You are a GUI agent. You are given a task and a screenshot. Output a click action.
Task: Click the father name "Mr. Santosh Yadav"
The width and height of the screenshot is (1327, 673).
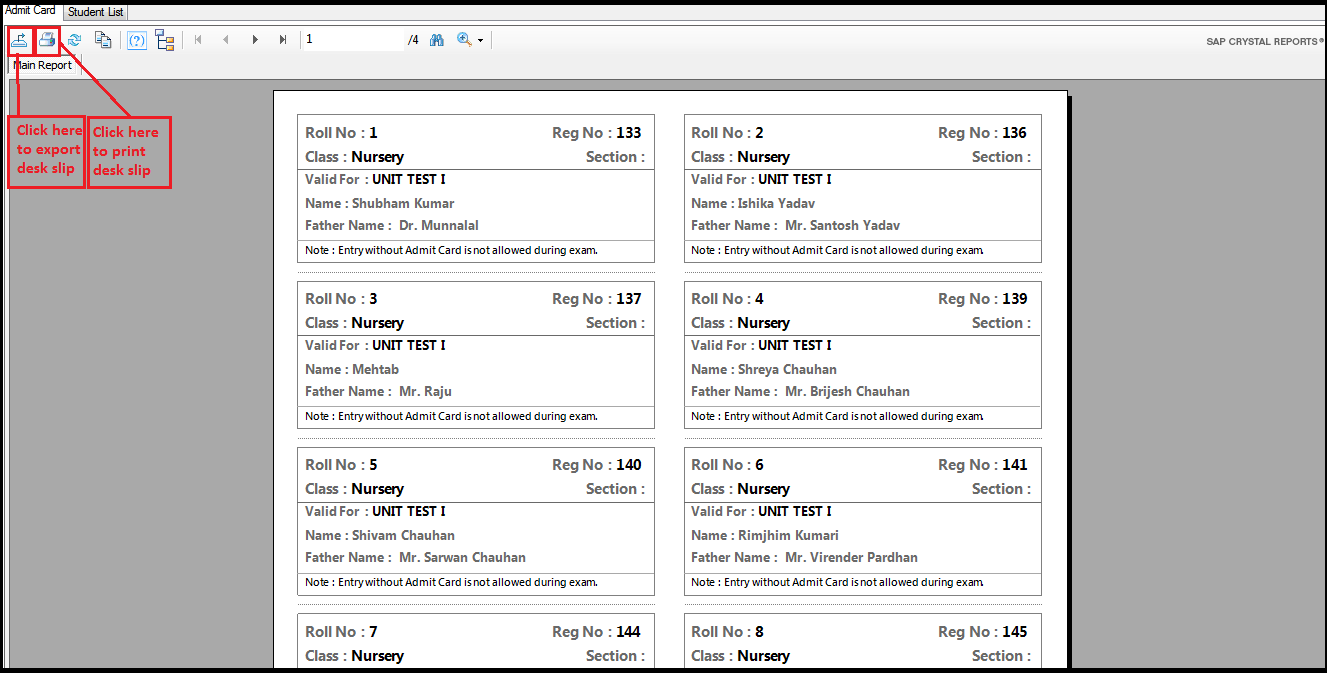pos(843,226)
